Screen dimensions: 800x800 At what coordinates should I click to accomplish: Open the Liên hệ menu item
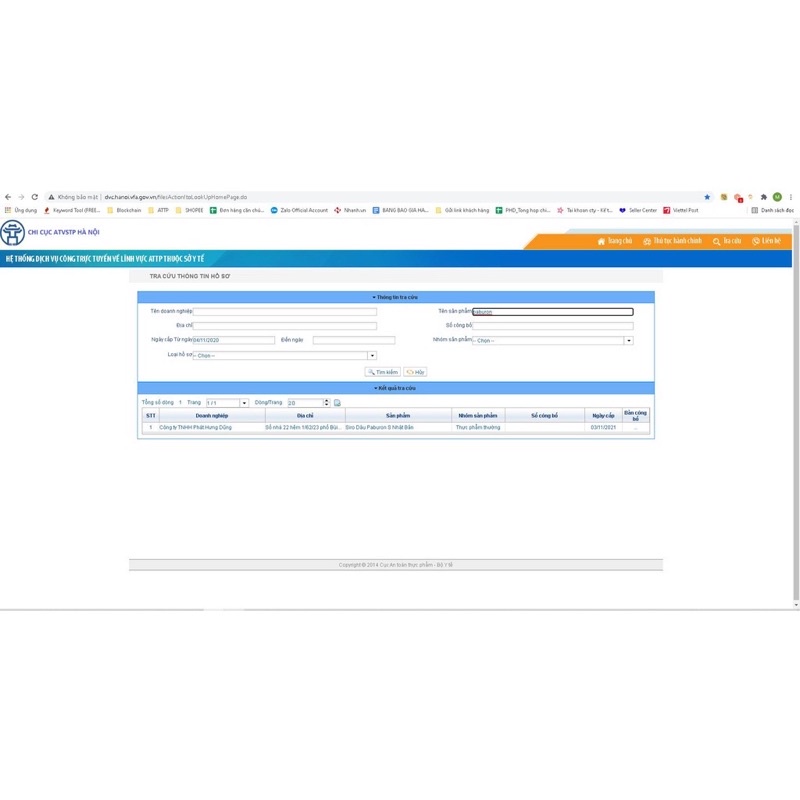point(766,241)
